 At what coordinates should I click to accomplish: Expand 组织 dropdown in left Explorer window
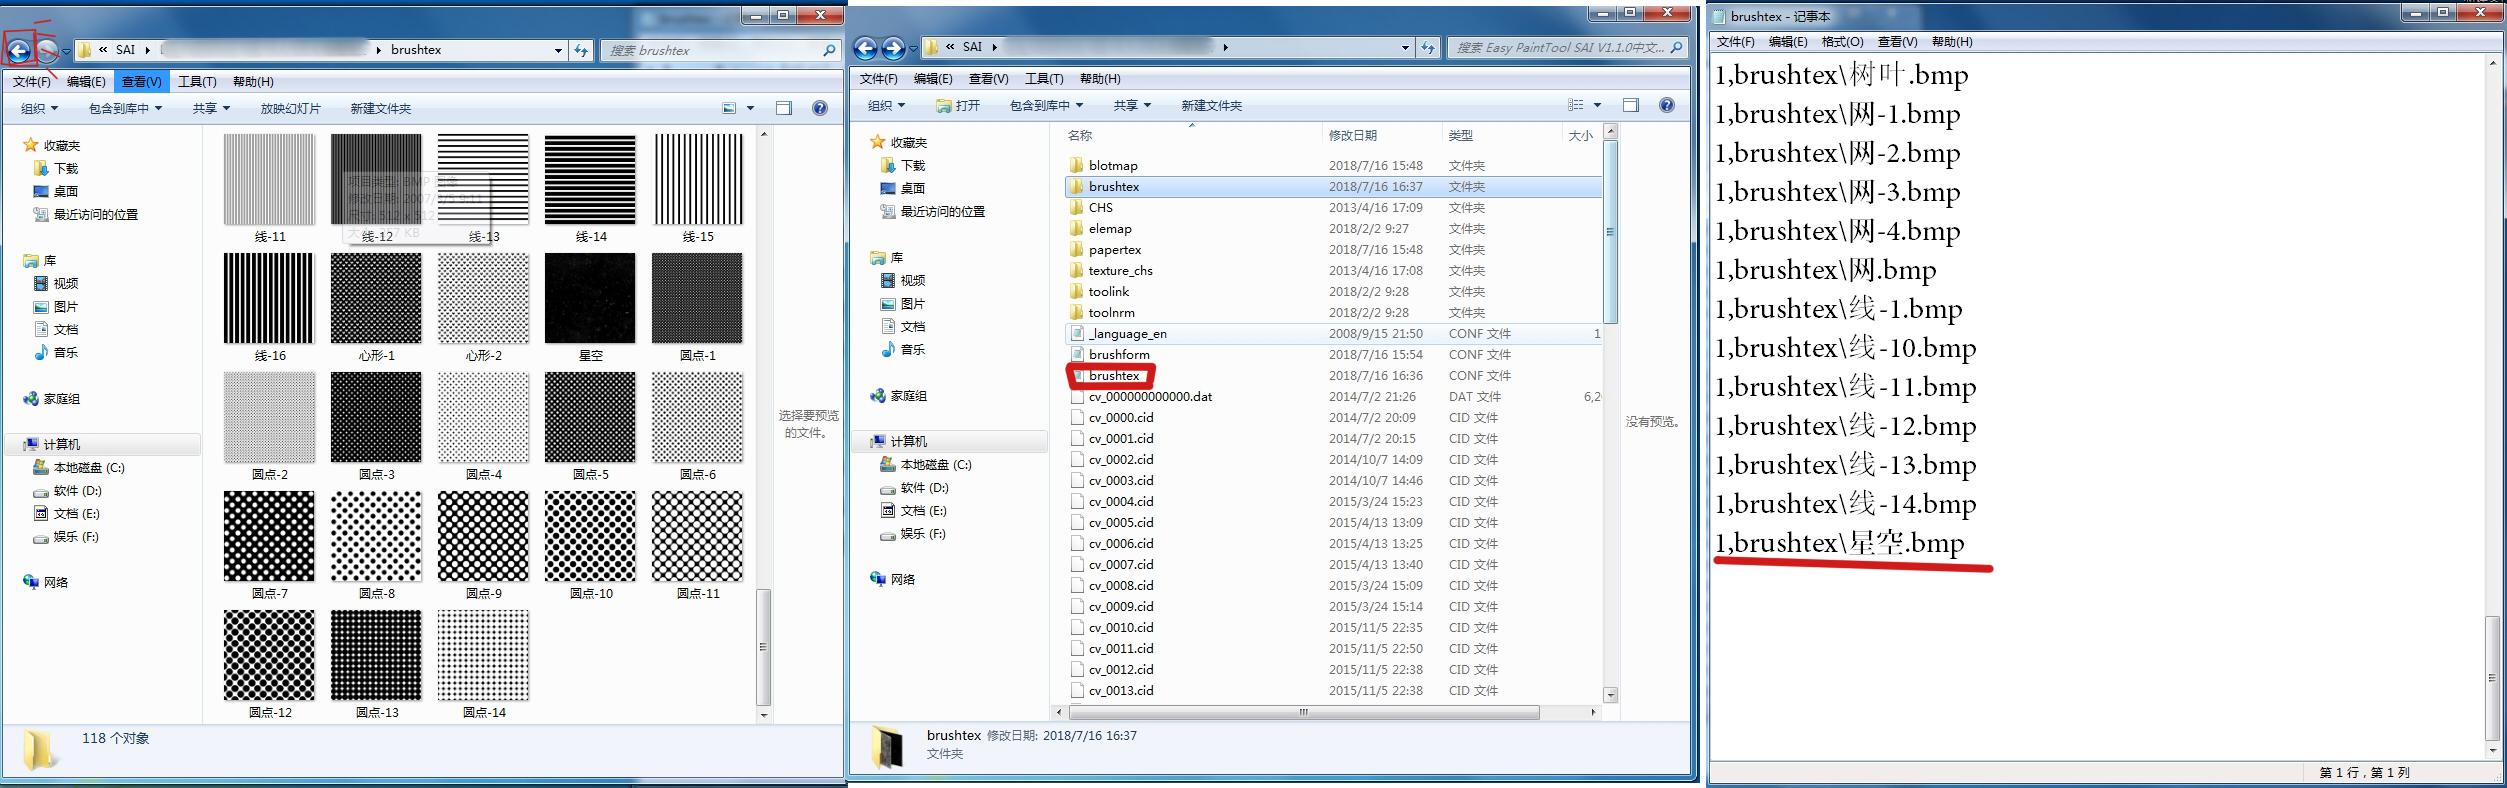(39, 108)
